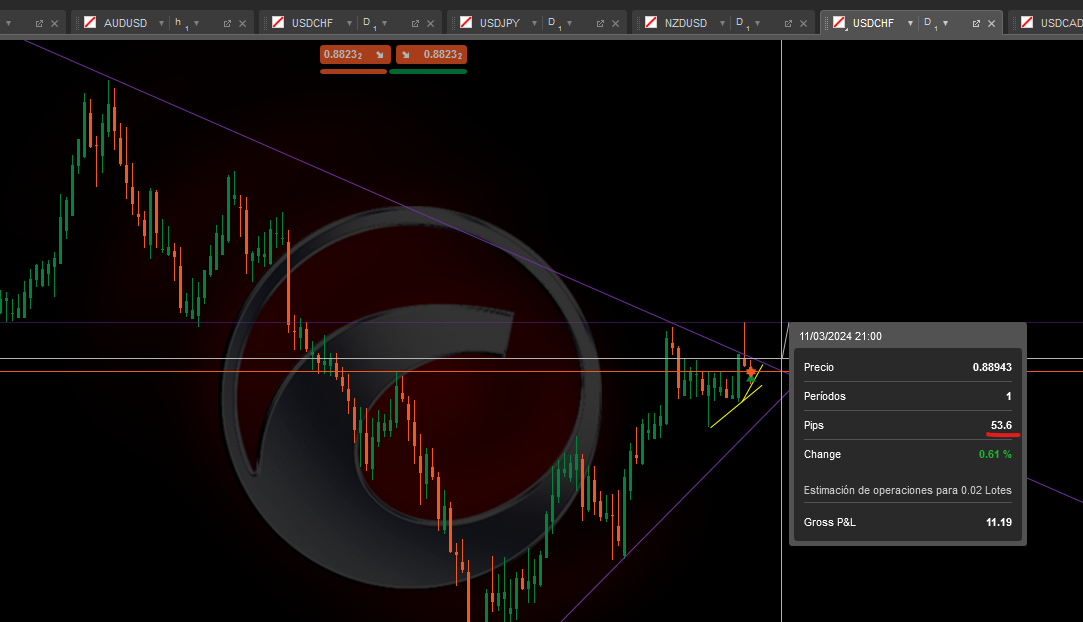Image resolution: width=1083 pixels, height=622 pixels.
Task: Detach the NZDUSD chart into a window
Action: click(x=787, y=23)
